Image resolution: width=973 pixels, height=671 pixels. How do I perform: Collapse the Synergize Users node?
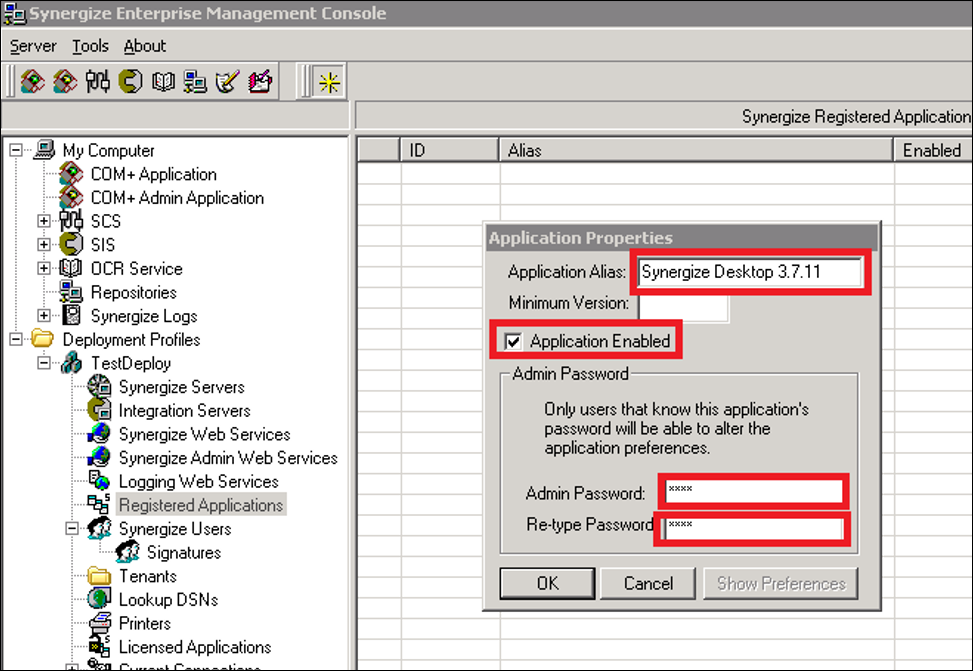pyautogui.click(x=72, y=529)
